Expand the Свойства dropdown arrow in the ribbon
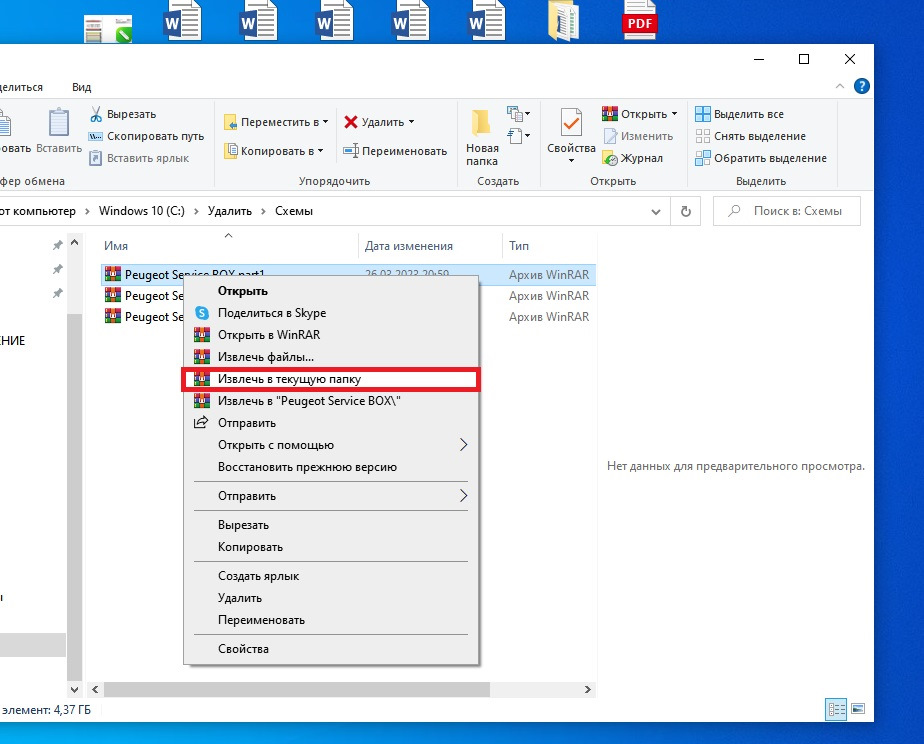Viewport: 924px width, 744px height. pyautogui.click(x=571, y=160)
